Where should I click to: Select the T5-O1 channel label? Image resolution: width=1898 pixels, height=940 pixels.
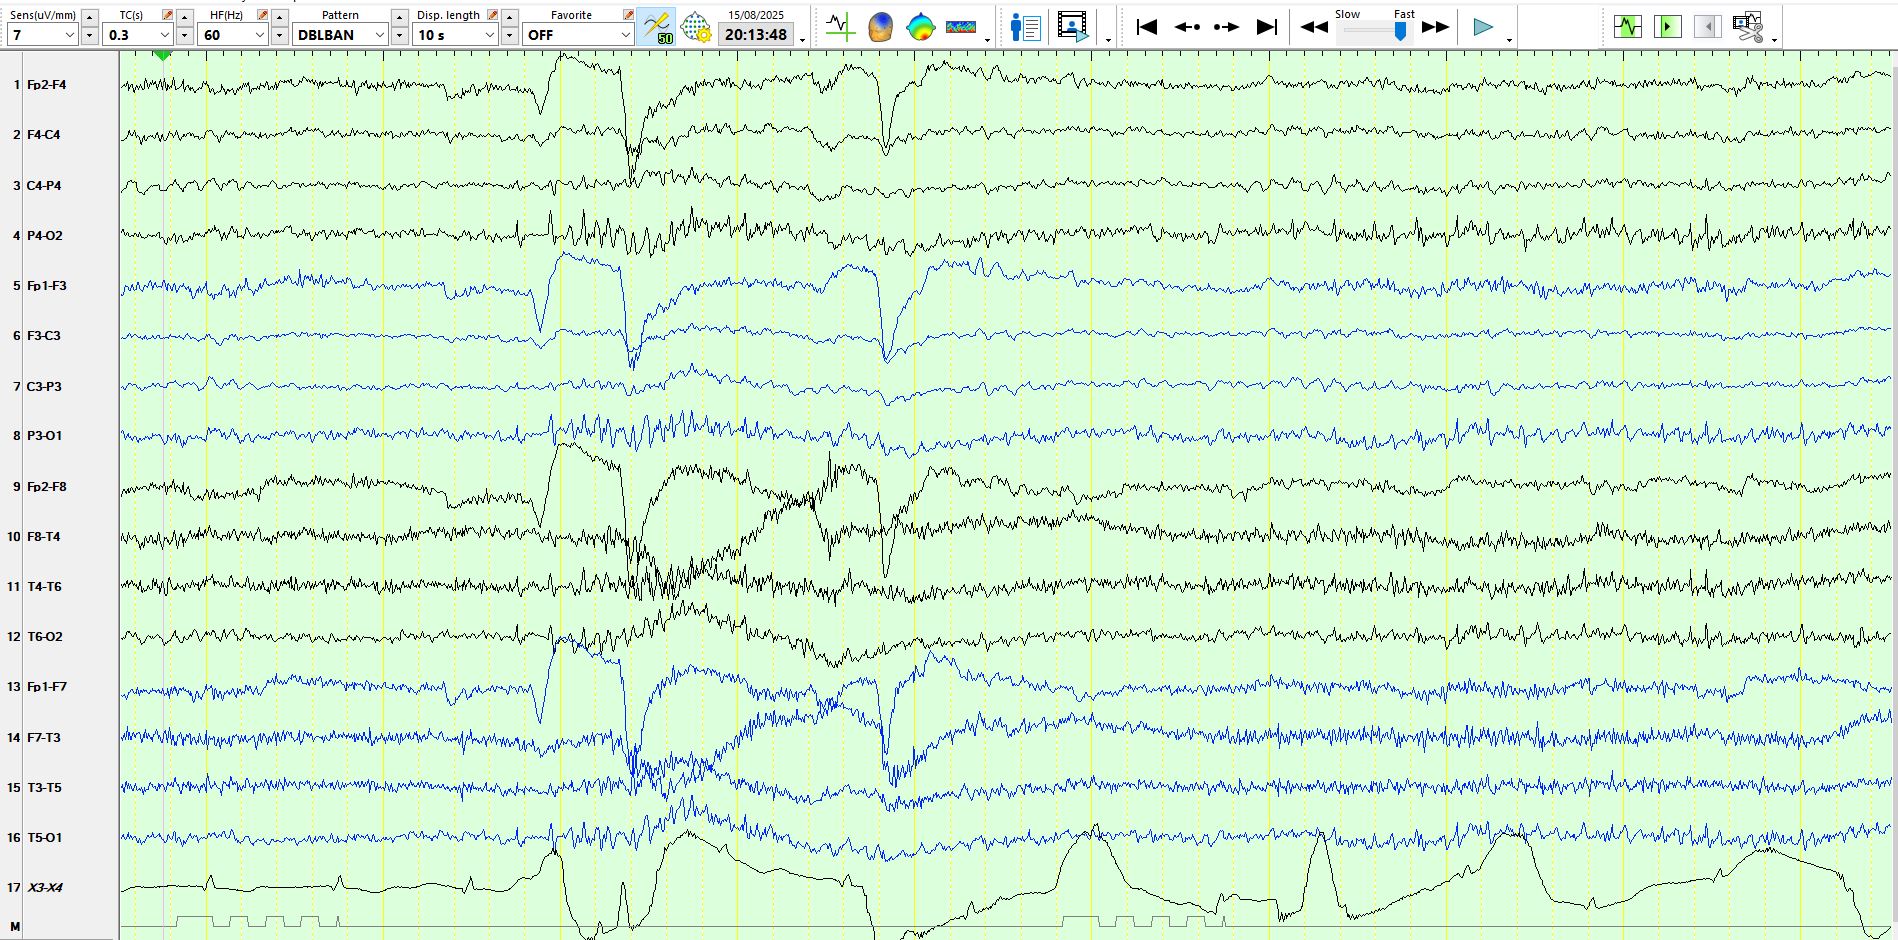[44, 838]
